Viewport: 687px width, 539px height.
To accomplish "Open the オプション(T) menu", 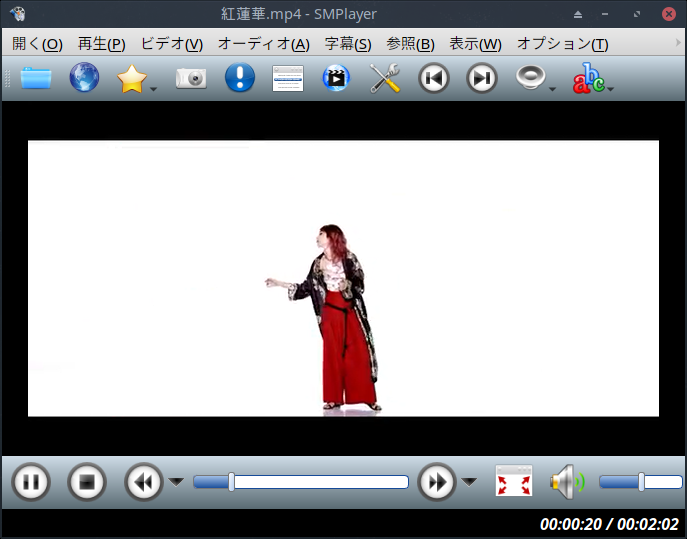I will pyautogui.click(x=563, y=44).
